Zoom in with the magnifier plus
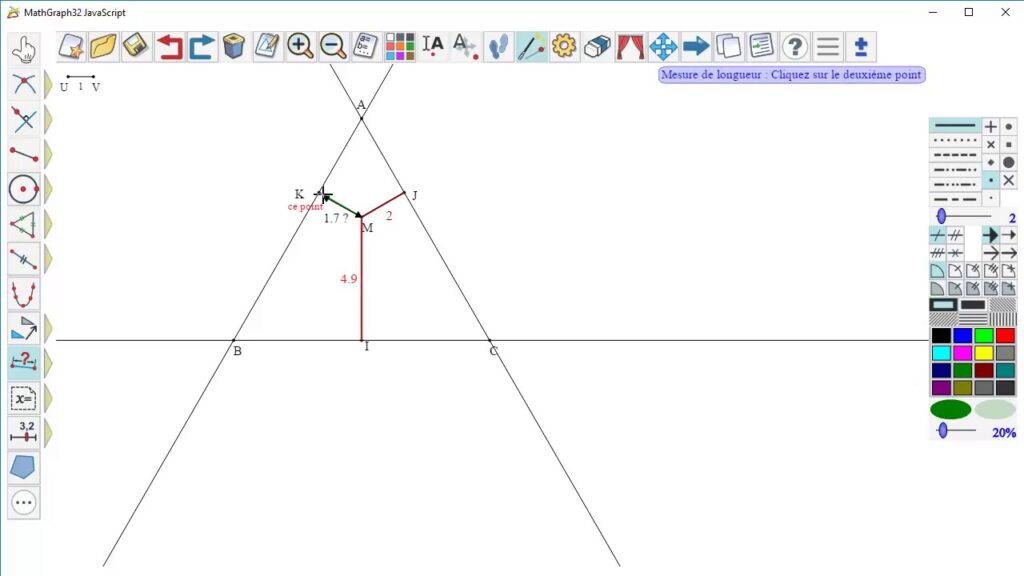Viewport: 1024px width, 576px height. click(x=300, y=46)
